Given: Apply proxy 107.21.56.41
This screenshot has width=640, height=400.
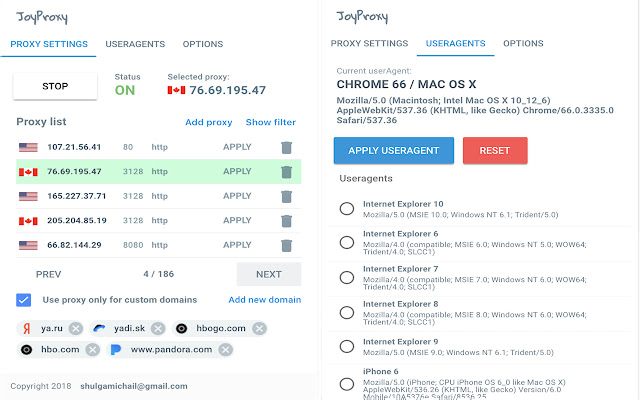Looking at the screenshot, I should coord(237,147).
